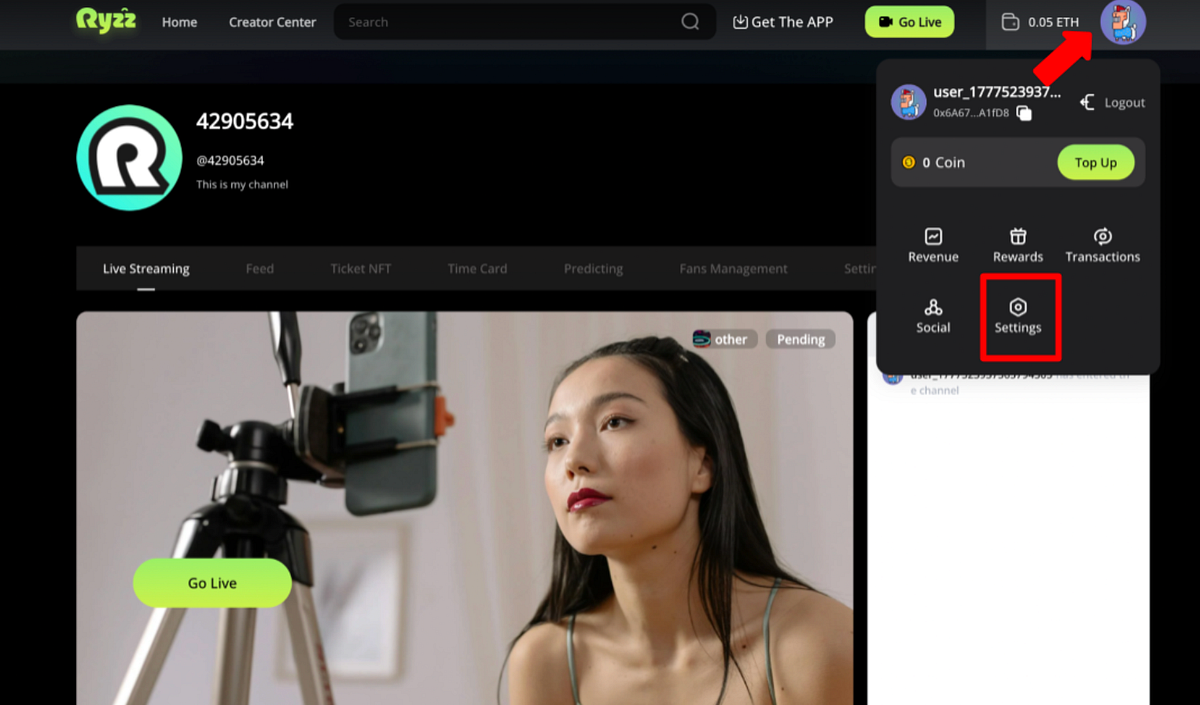Click the Get The APP download icon
The width and height of the screenshot is (1200, 705).
coord(740,21)
